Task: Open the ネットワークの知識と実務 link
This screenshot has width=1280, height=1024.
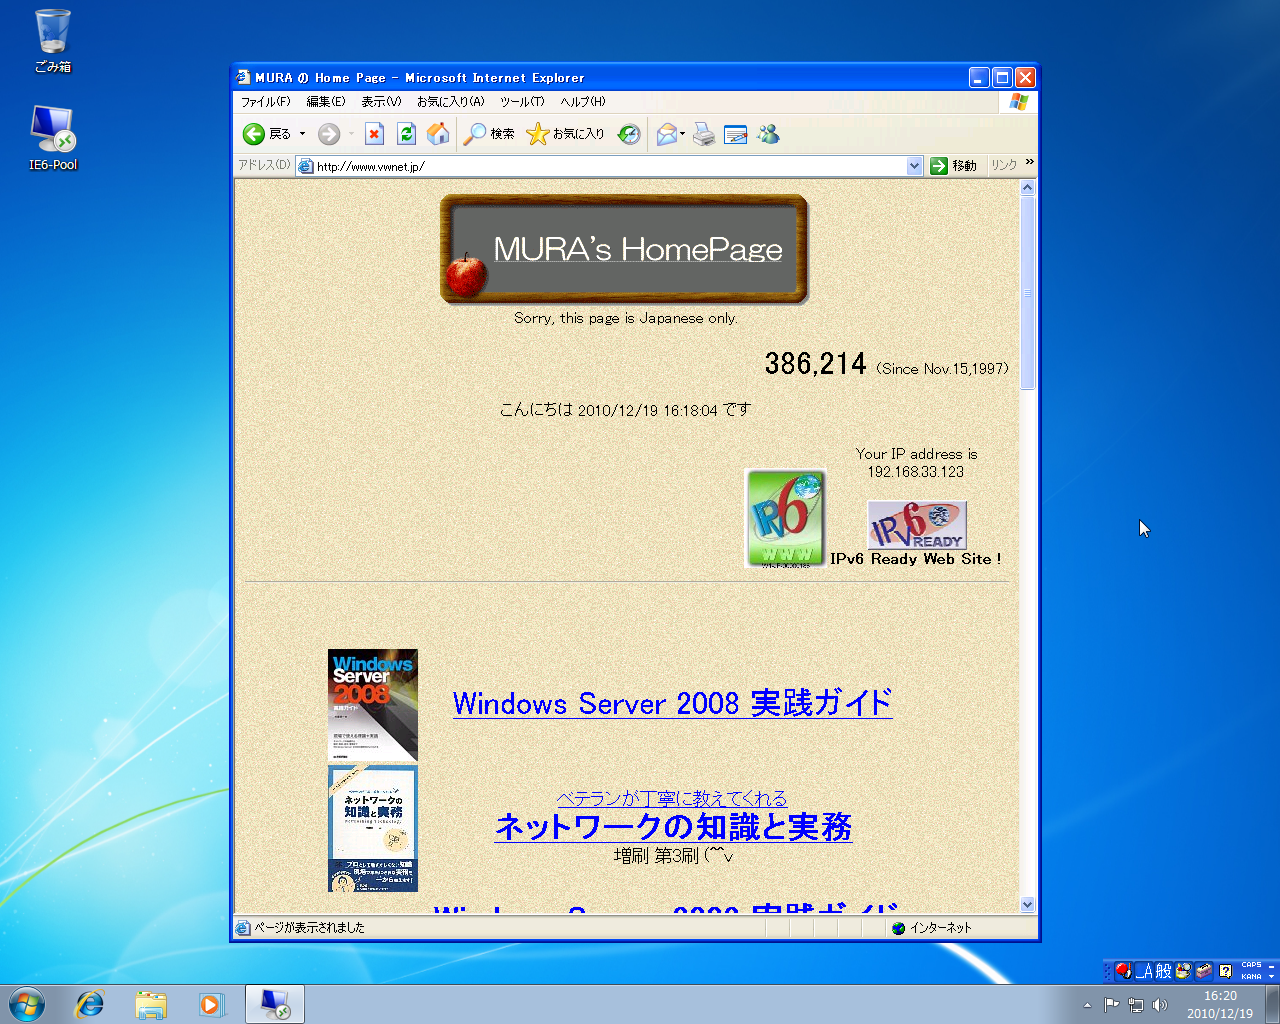Action: tap(673, 826)
